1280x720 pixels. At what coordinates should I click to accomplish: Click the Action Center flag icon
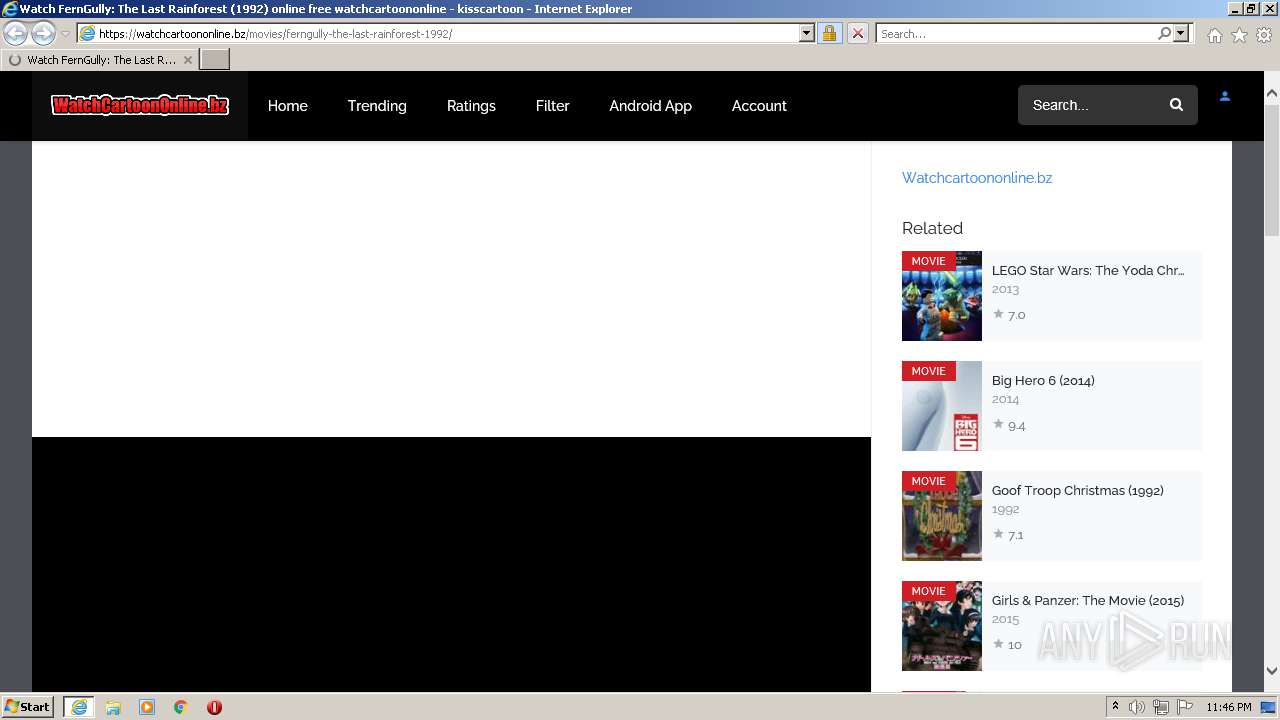(1185, 707)
